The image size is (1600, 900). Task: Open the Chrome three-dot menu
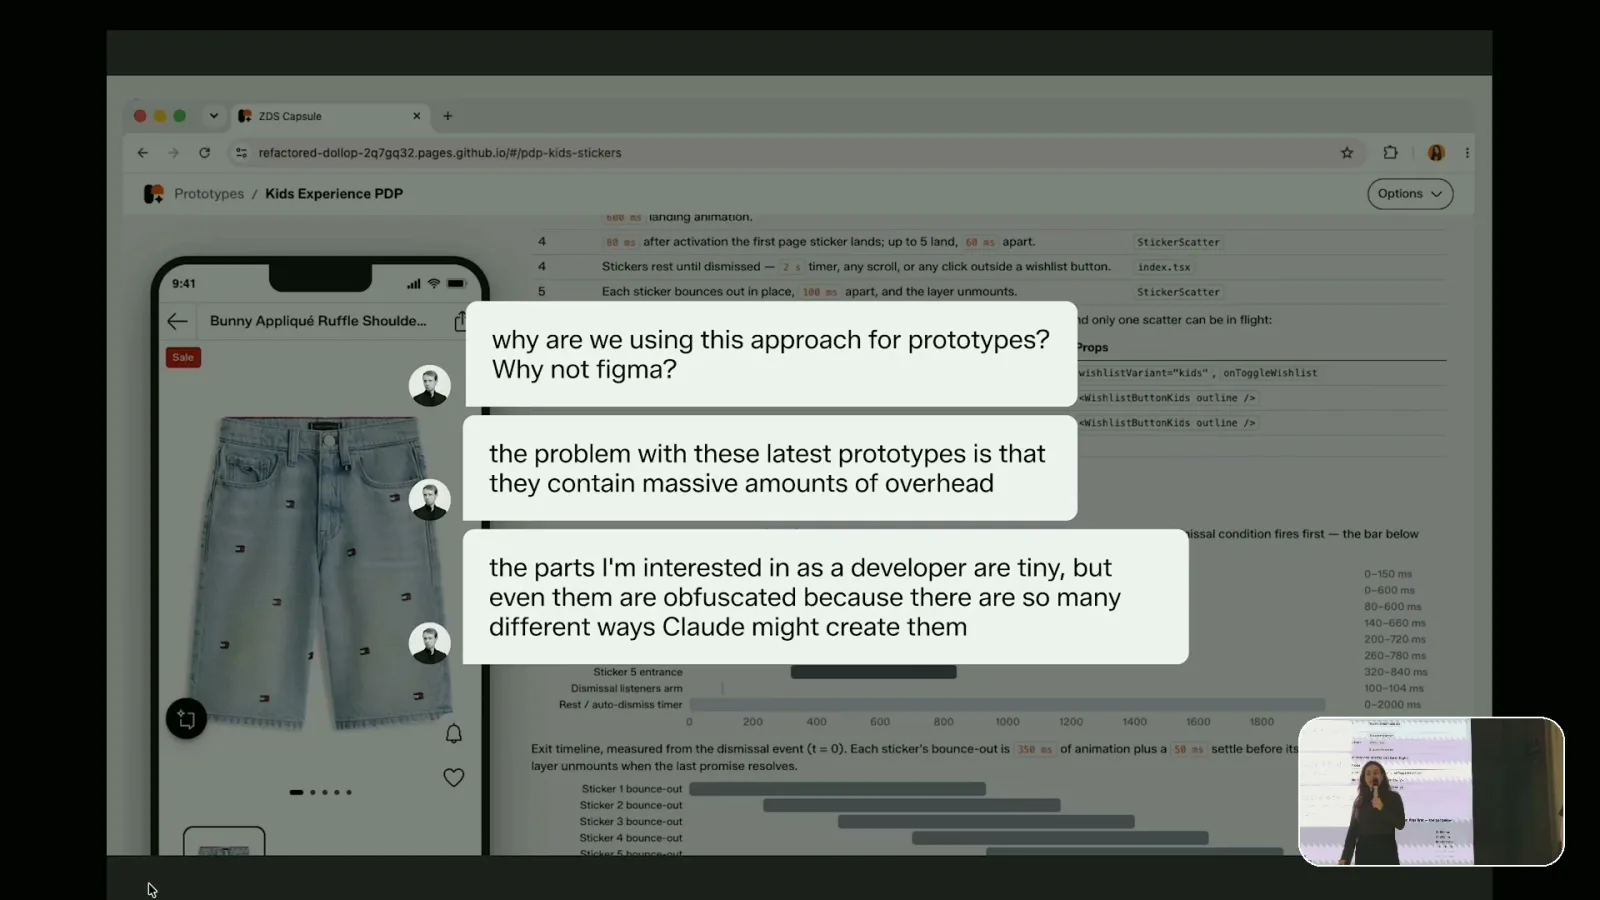tap(1467, 153)
